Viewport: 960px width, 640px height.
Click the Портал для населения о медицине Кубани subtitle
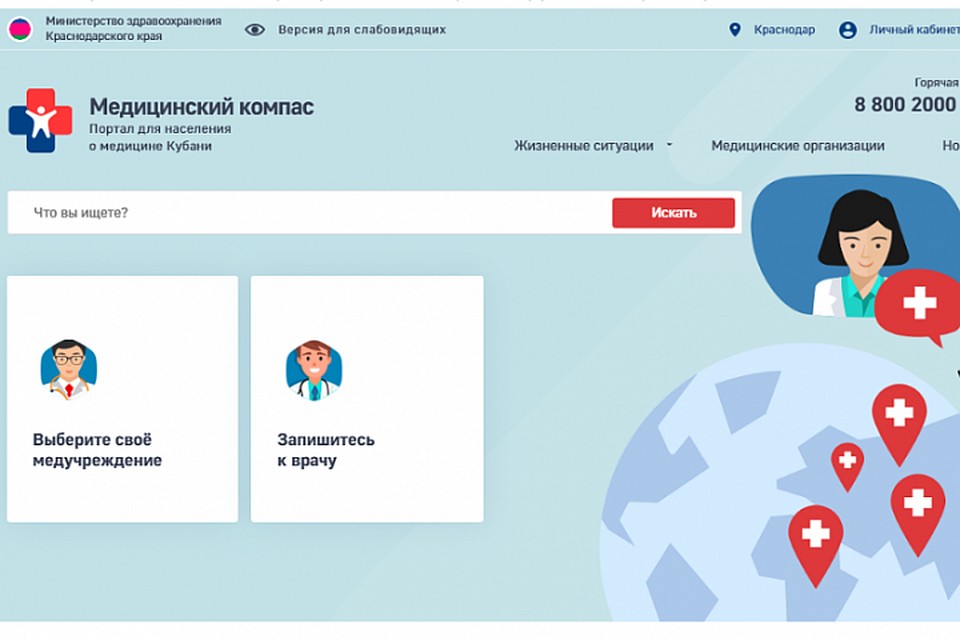160,137
